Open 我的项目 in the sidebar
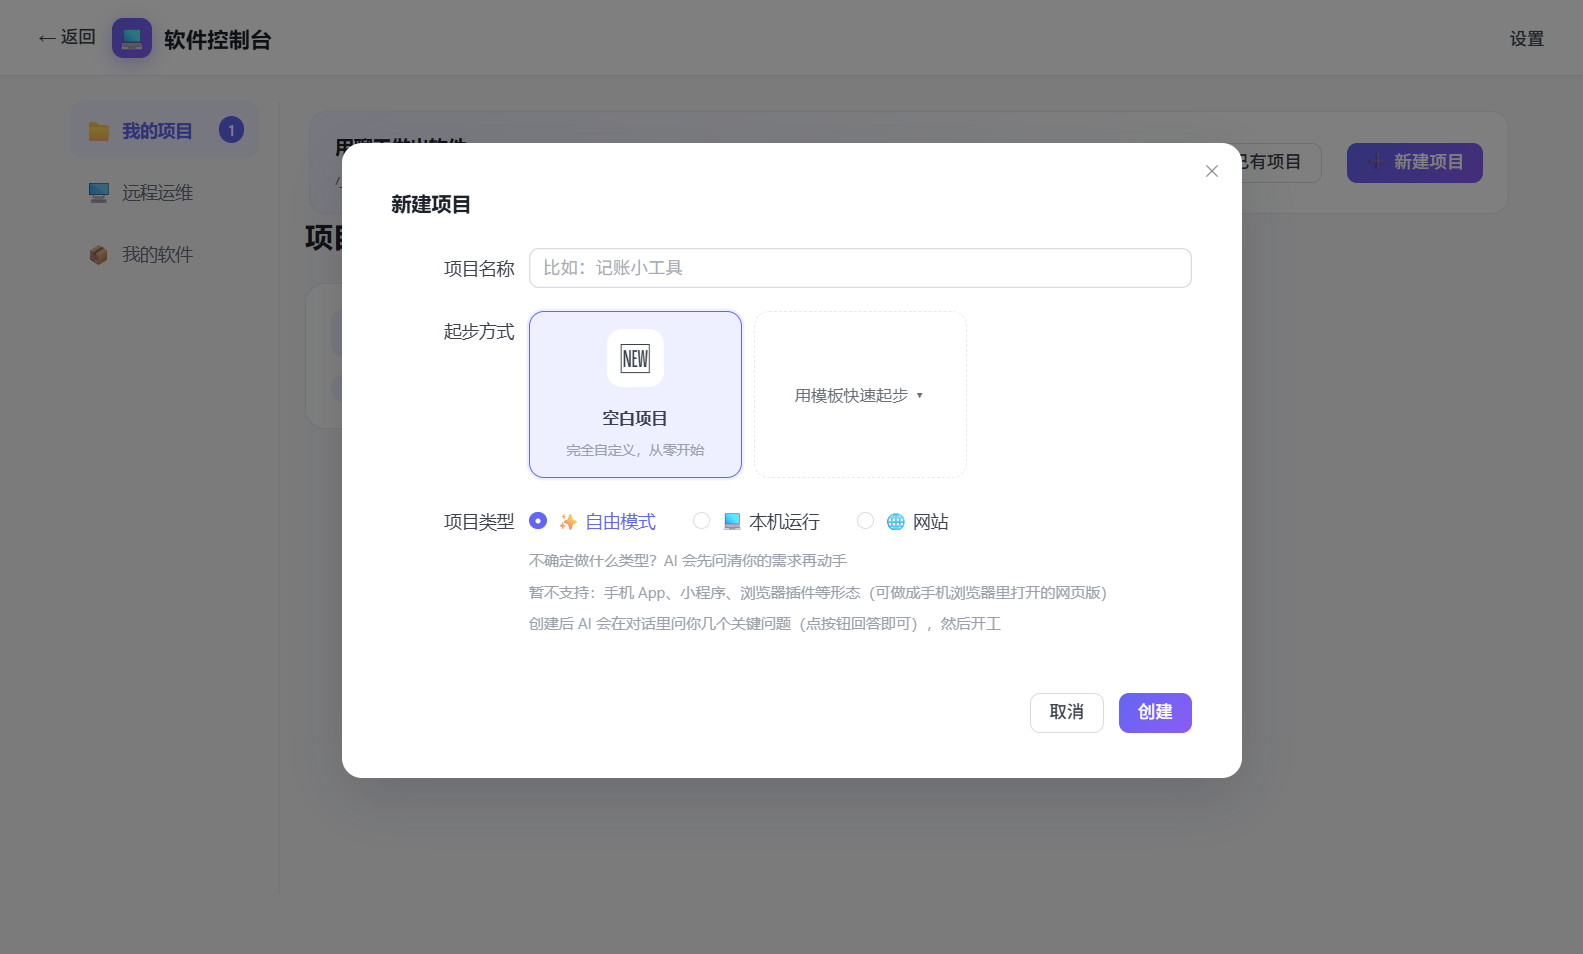The height and width of the screenshot is (954, 1583). coord(164,130)
